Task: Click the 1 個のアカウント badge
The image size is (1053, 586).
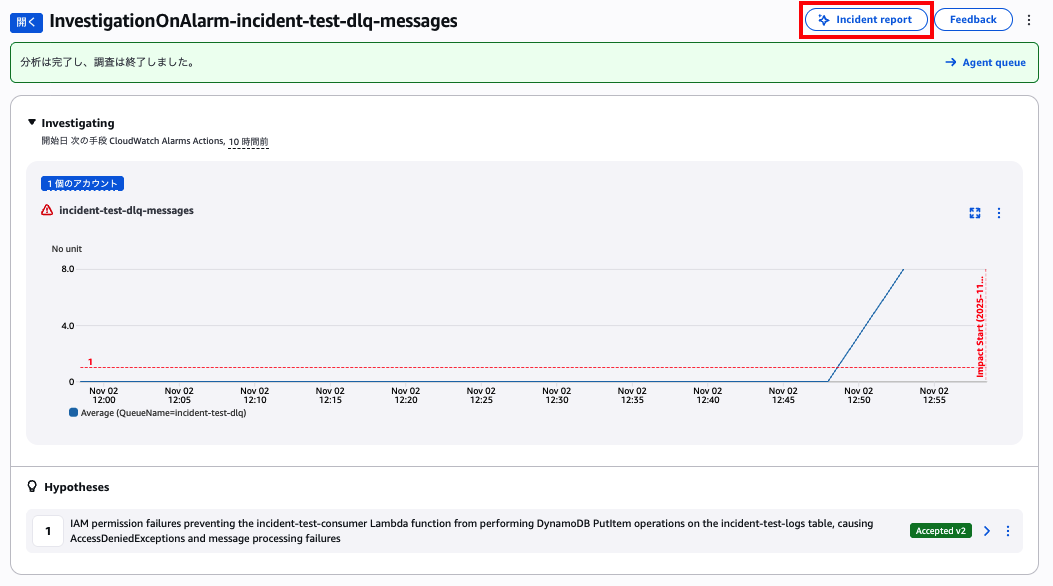Action: point(83,183)
